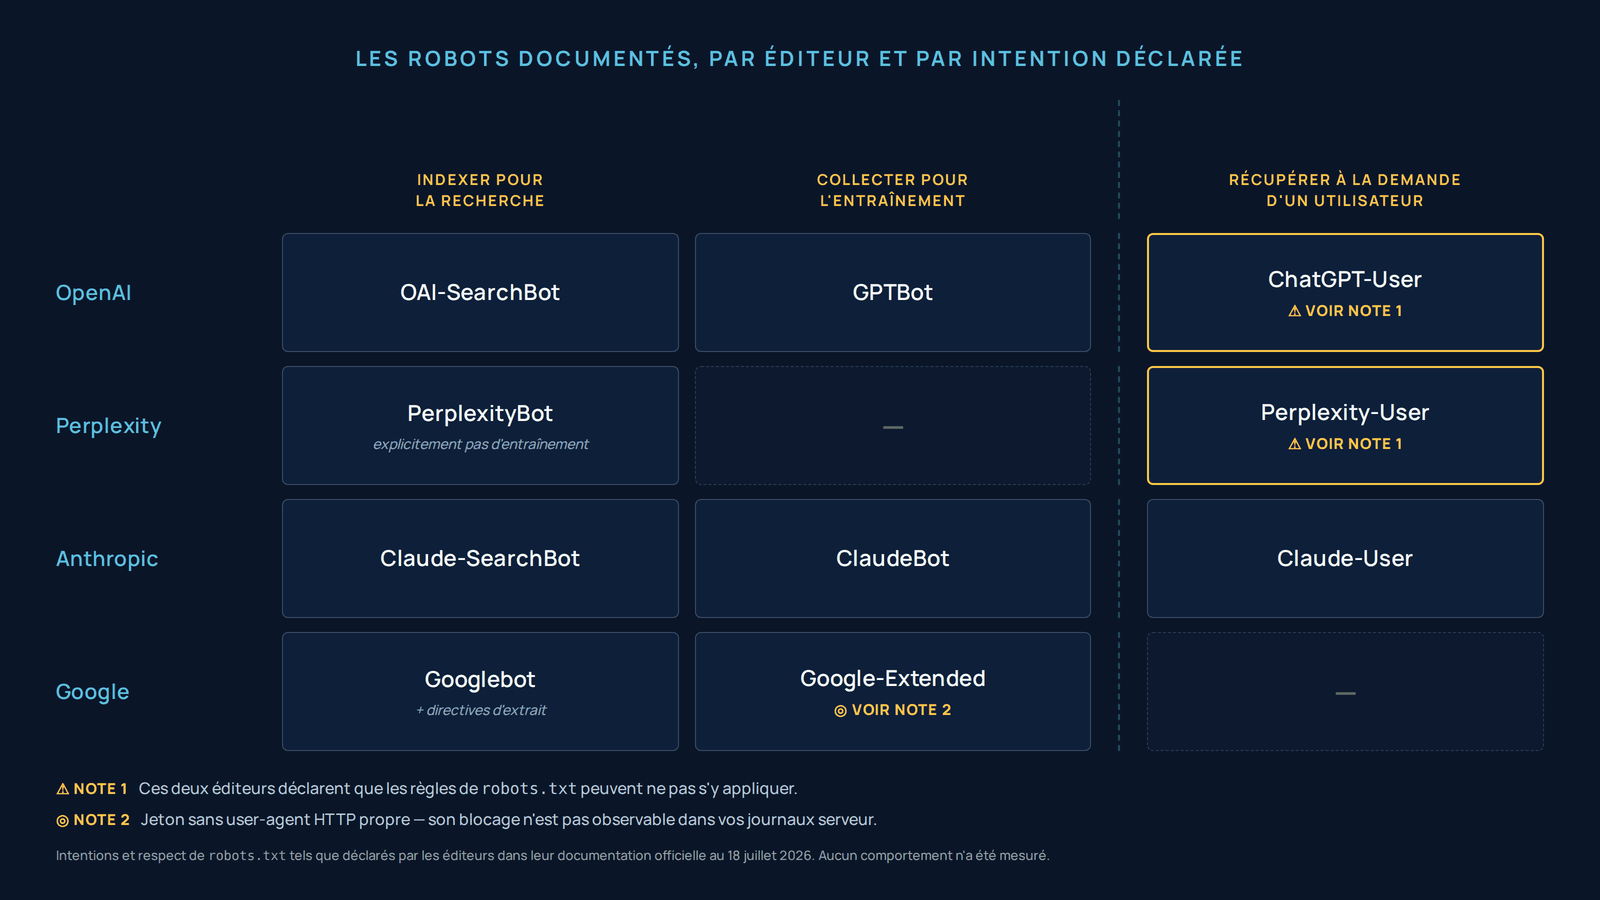Click the PerplexityBot name

(480, 413)
